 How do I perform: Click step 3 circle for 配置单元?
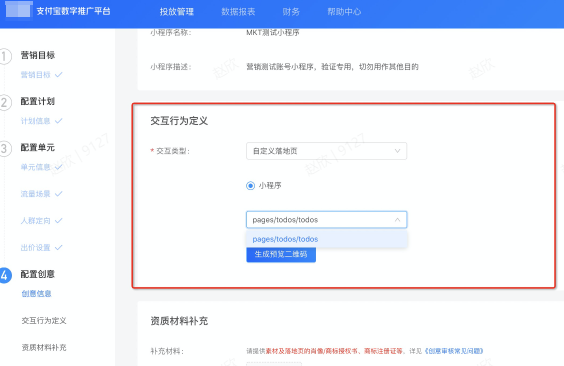4,148
